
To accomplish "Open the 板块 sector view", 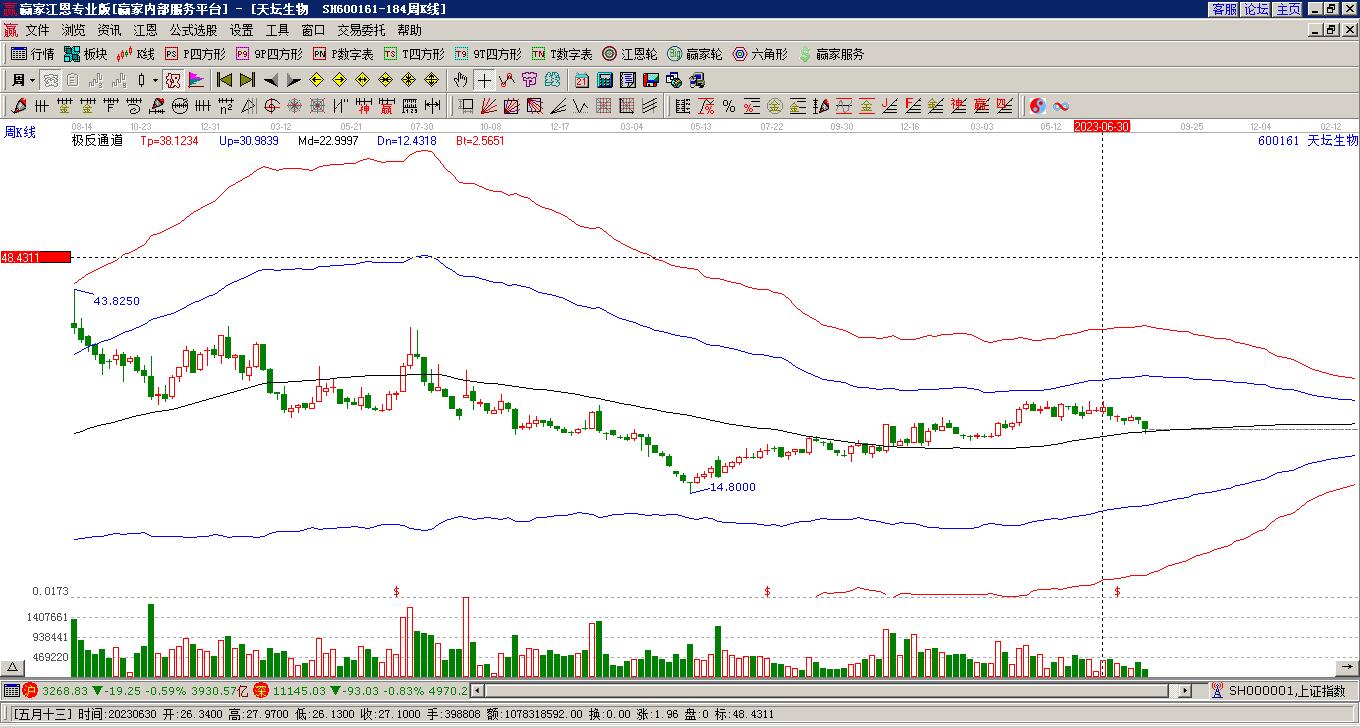I will click(x=85, y=54).
